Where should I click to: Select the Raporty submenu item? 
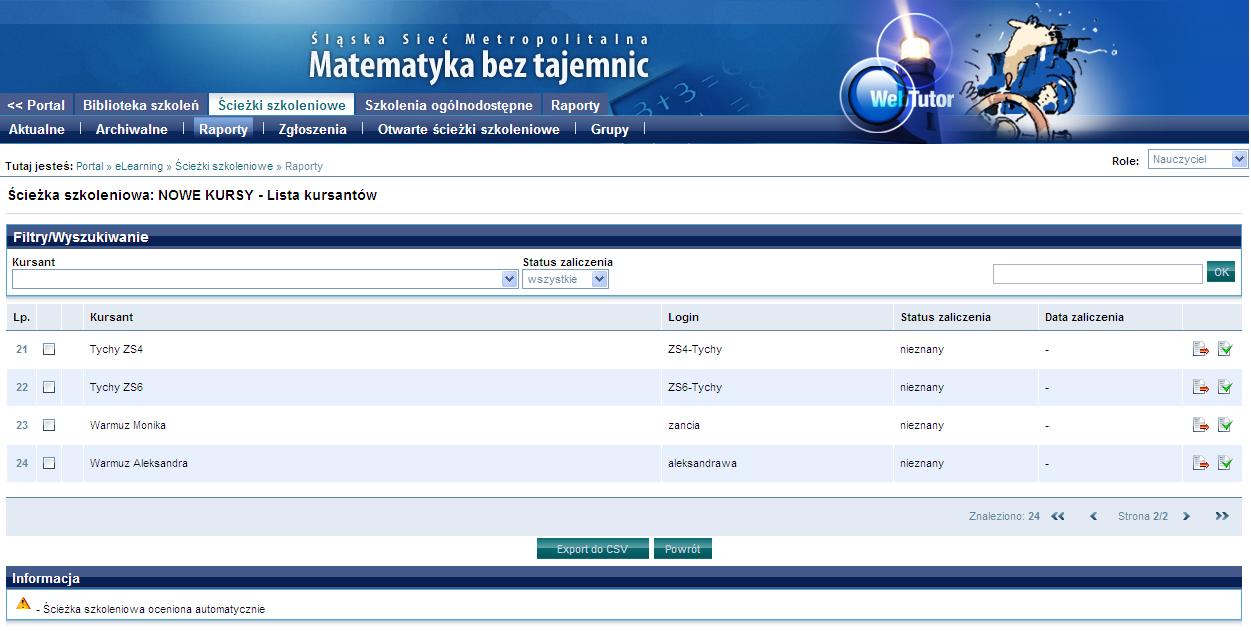click(x=223, y=129)
